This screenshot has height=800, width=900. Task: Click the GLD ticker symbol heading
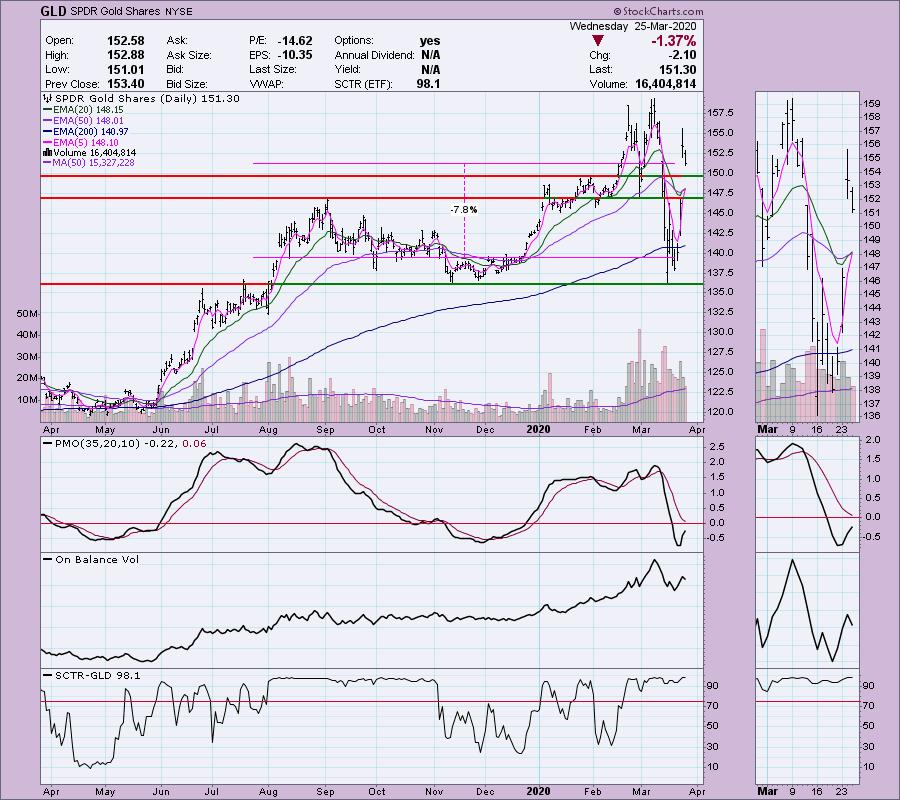(54, 11)
